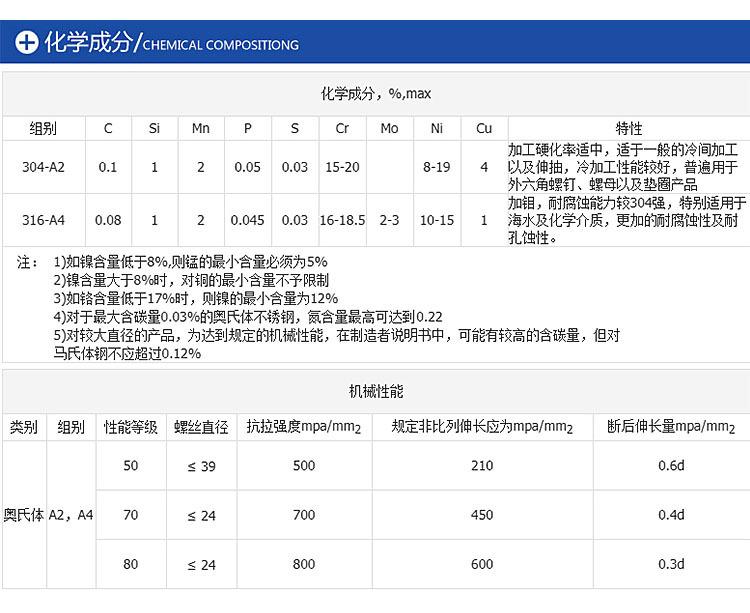Click the 800 tensile strength value

tap(304, 564)
